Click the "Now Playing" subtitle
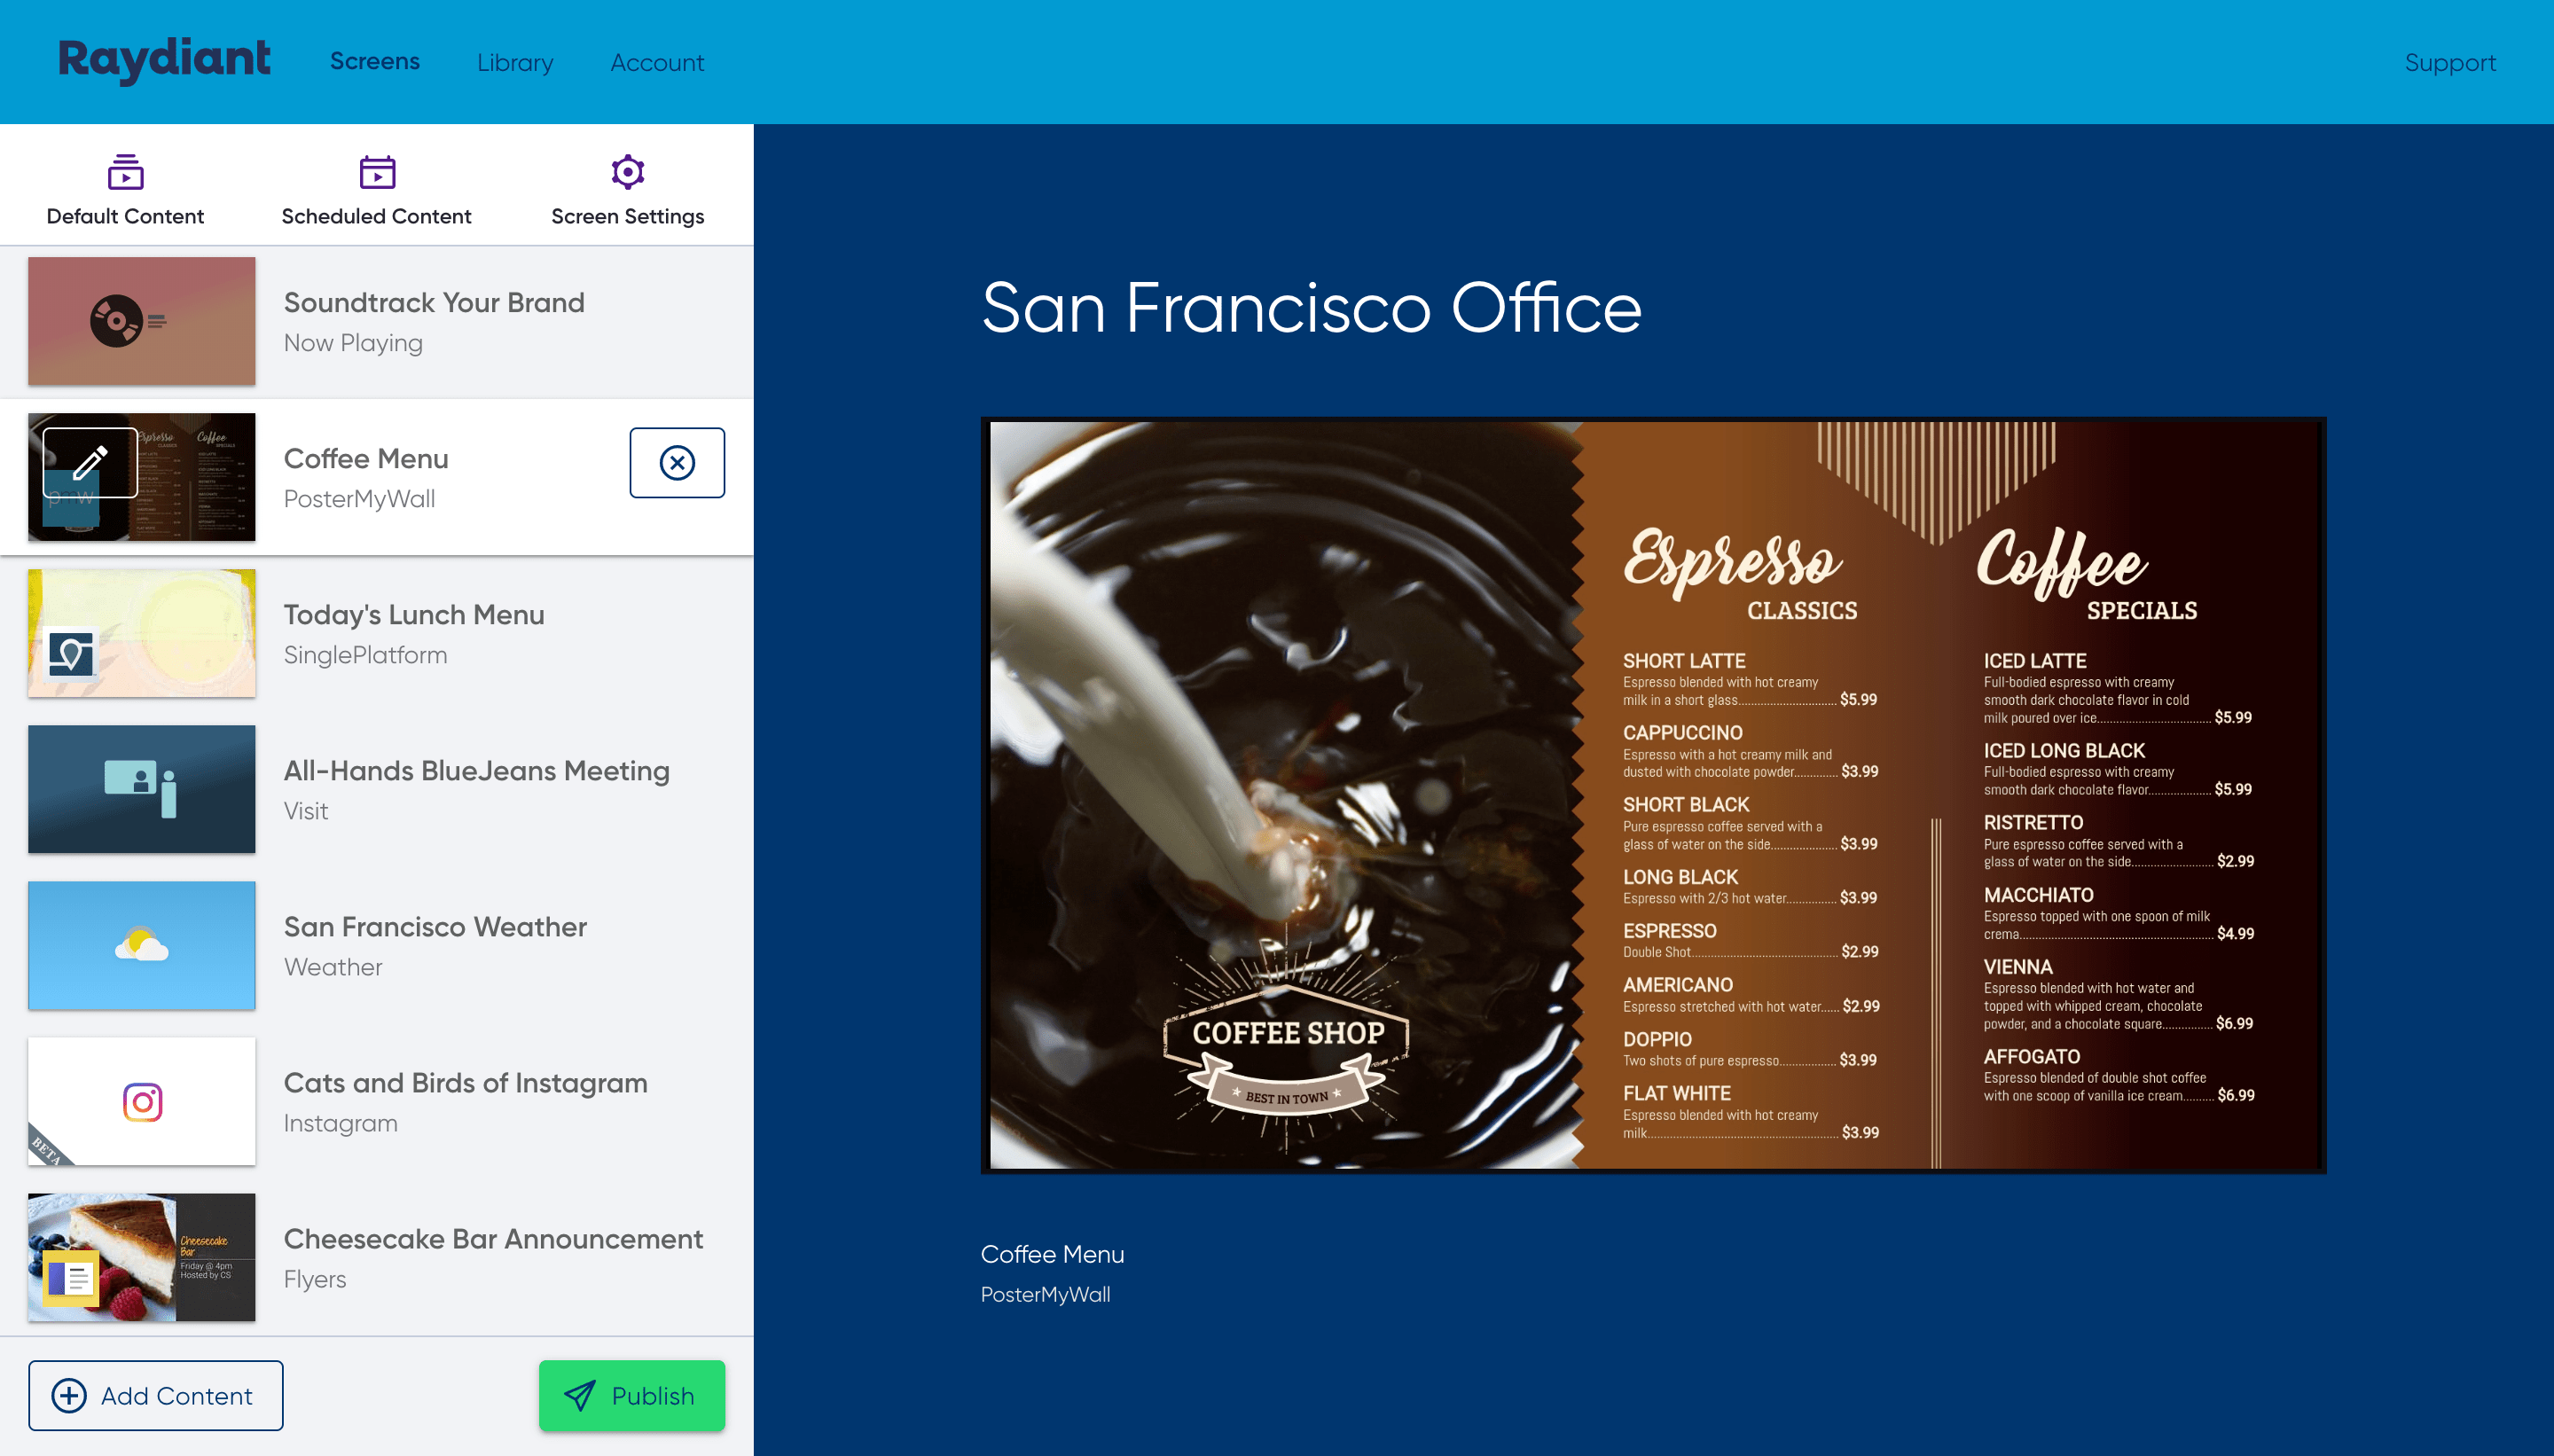 [353, 343]
